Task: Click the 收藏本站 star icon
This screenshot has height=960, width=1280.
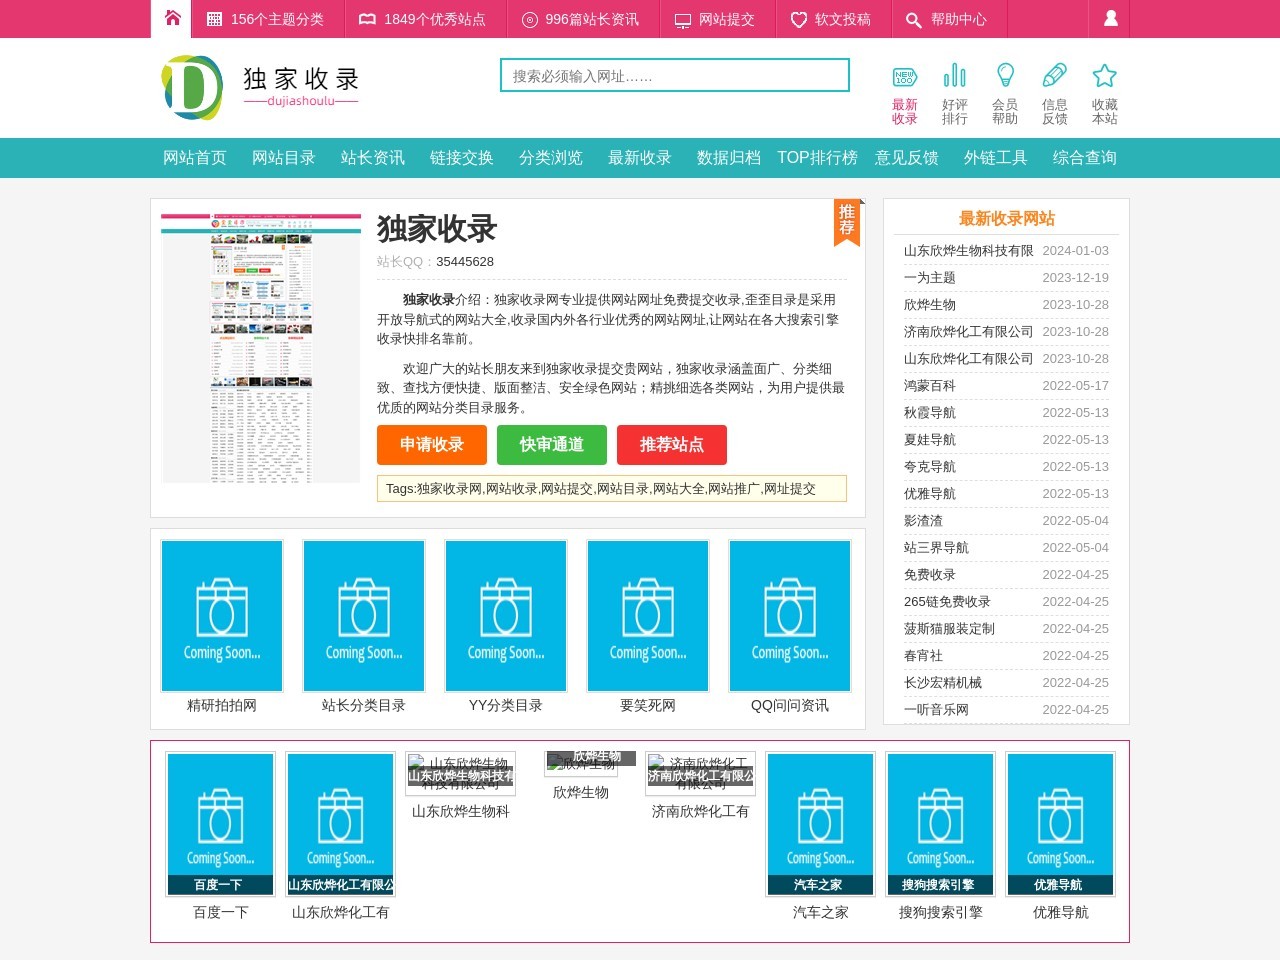Action: tap(1104, 75)
